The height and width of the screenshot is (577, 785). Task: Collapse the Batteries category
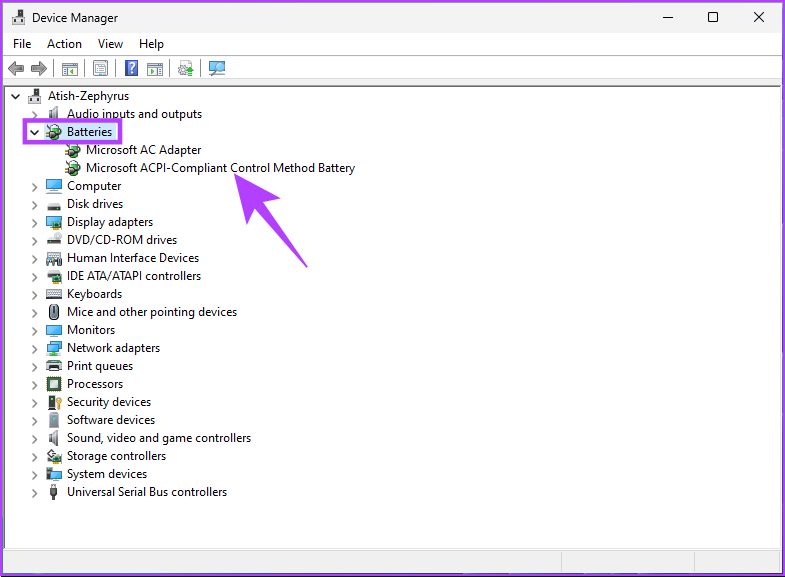click(x=35, y=132)
